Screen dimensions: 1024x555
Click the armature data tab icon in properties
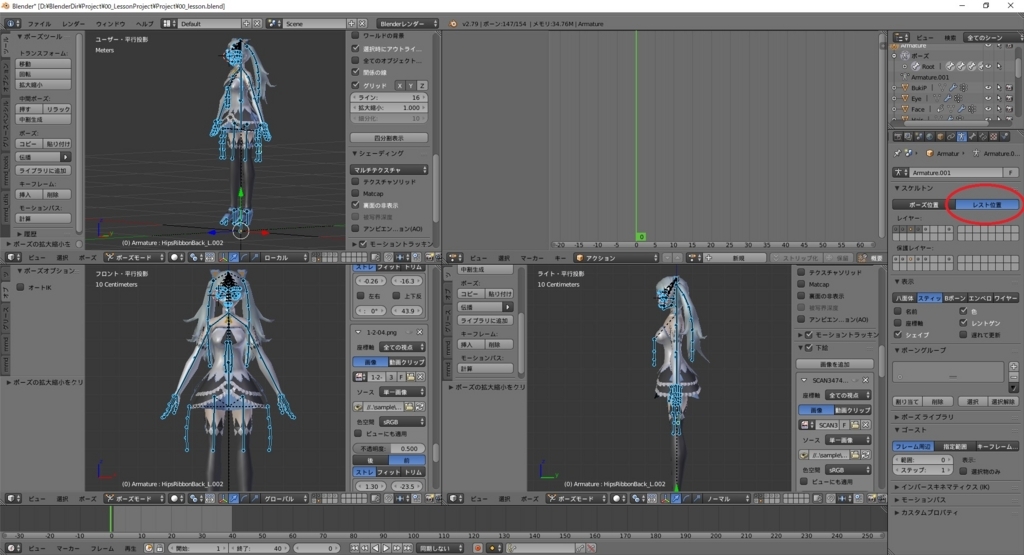click(x=961, y=136)
